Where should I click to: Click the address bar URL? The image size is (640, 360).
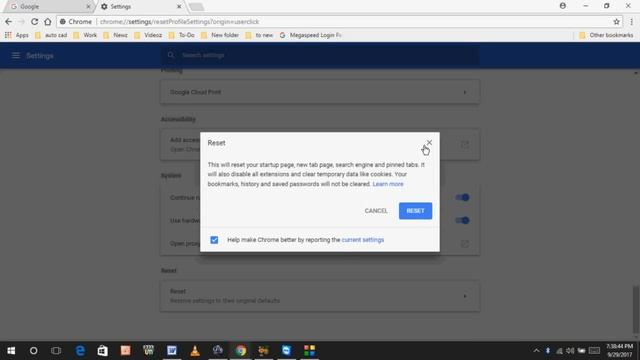pyautogui.click(x=180, y=22)
